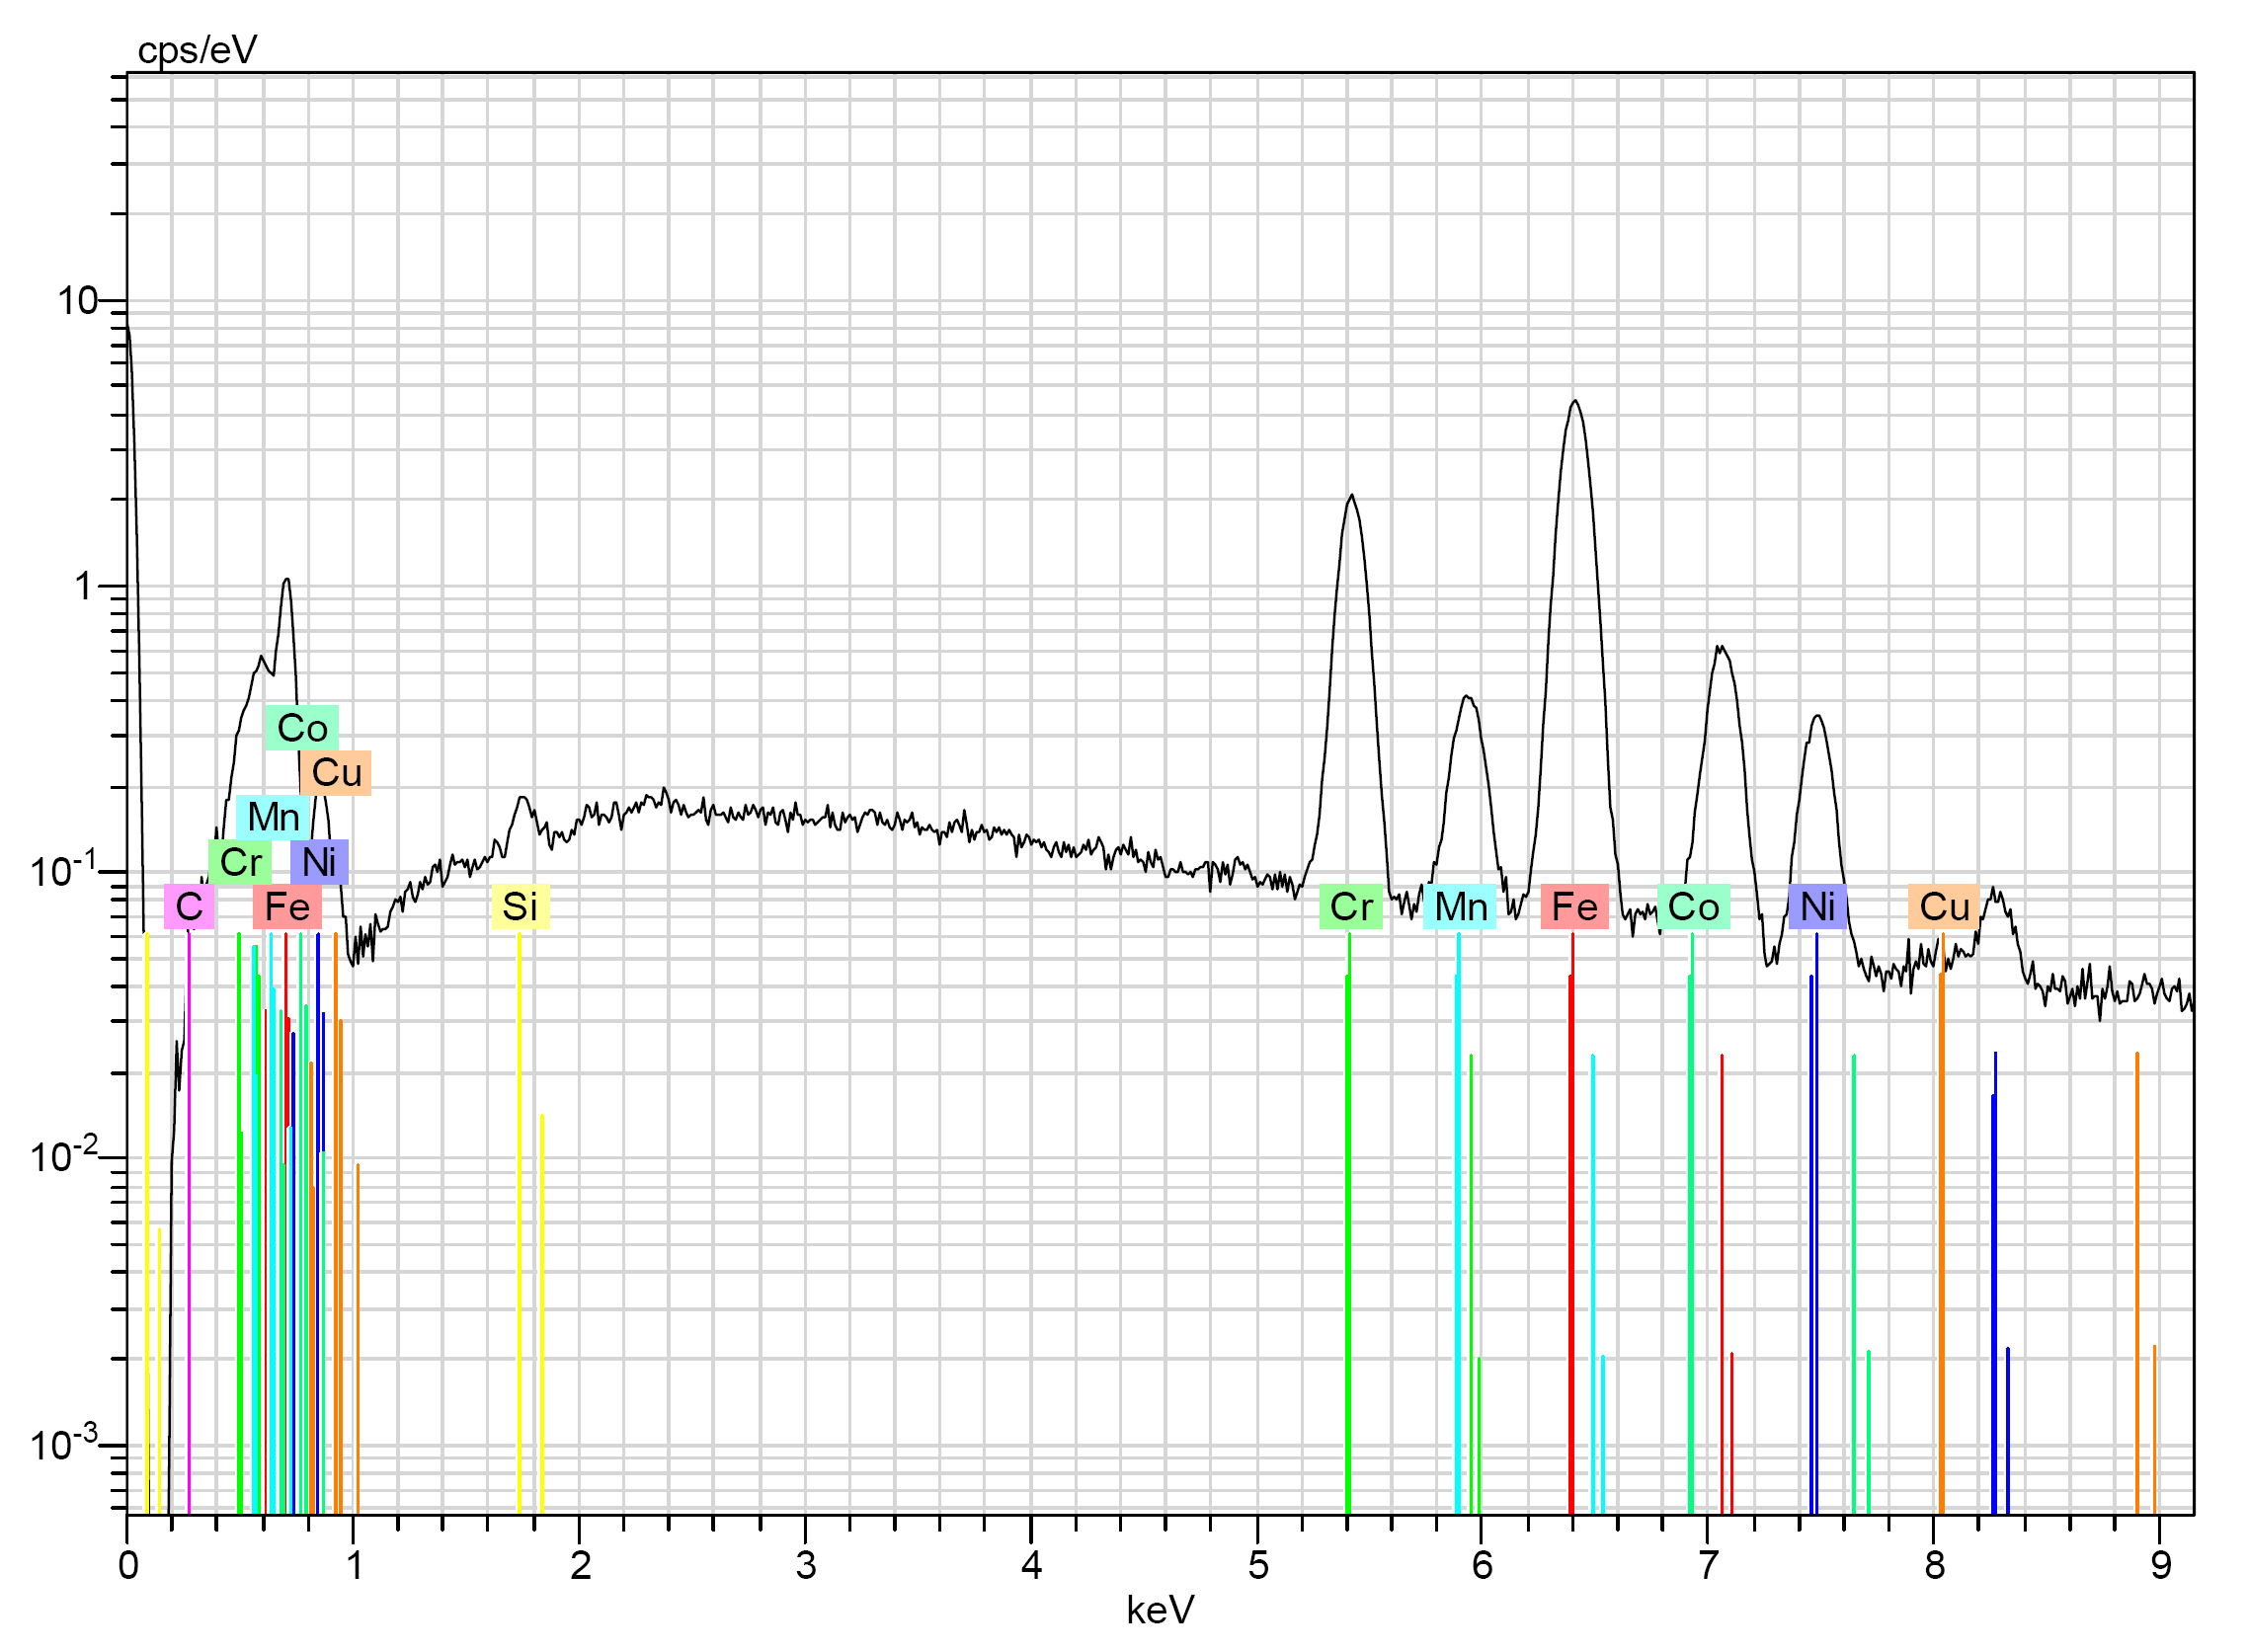Click the Cr label near 5.4 keV
Screen dimensions: 2248x1652
click(1351, 907)
